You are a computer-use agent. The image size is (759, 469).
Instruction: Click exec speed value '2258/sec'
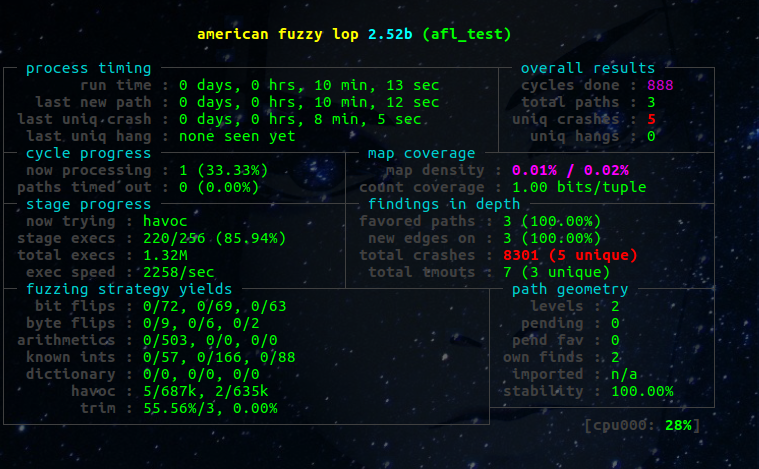coord(179,272)
